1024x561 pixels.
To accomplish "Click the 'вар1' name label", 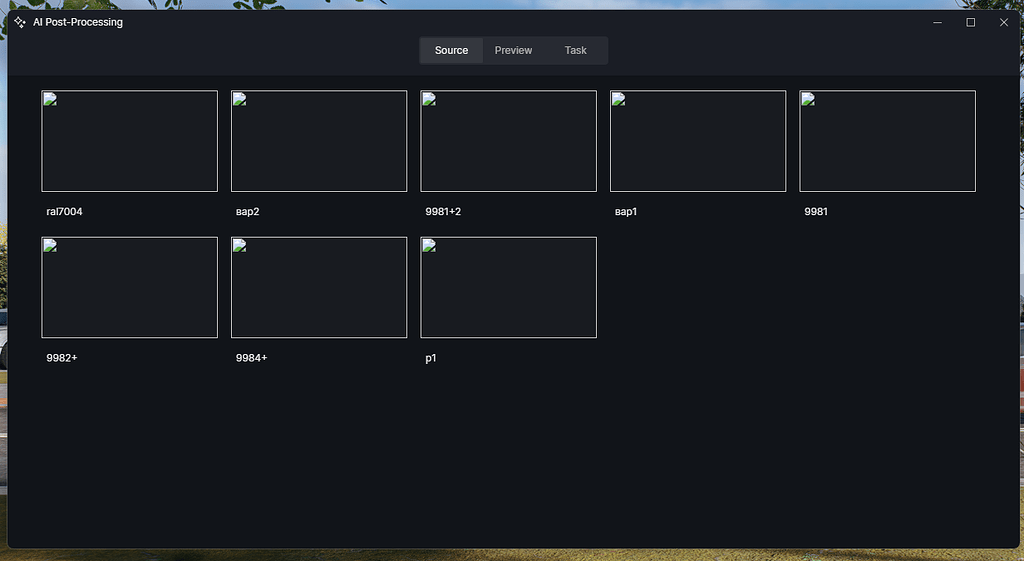I will [x=626, y=212].
